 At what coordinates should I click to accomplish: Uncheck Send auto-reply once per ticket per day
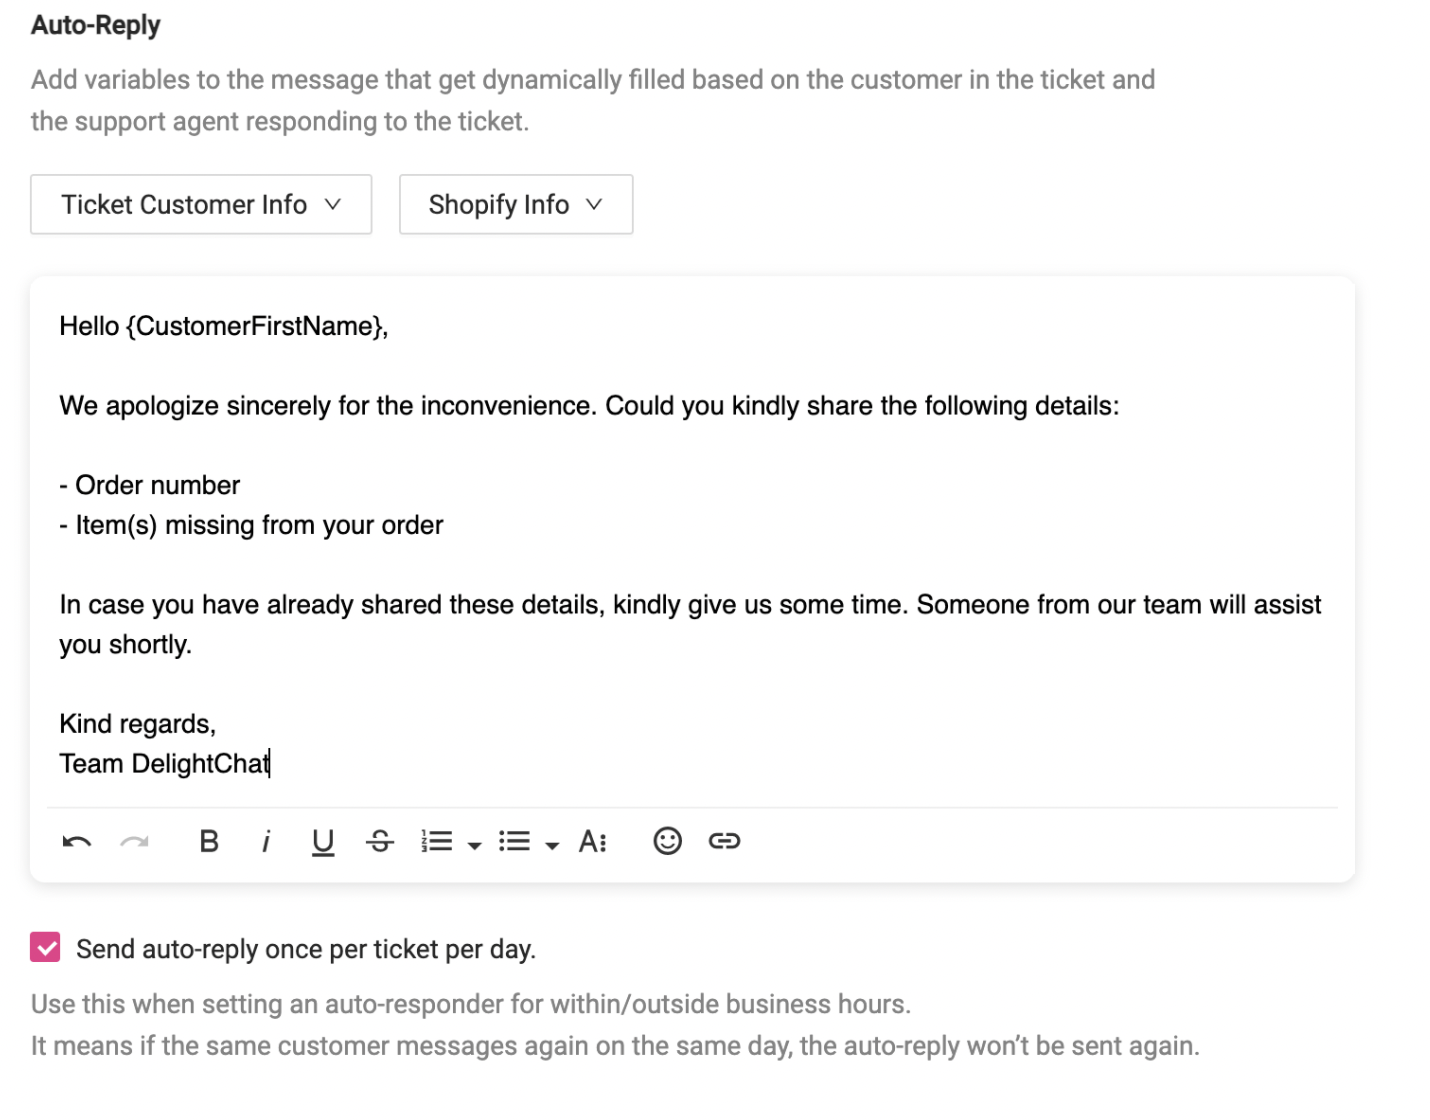pyautogui.click(x=43, y=947)
